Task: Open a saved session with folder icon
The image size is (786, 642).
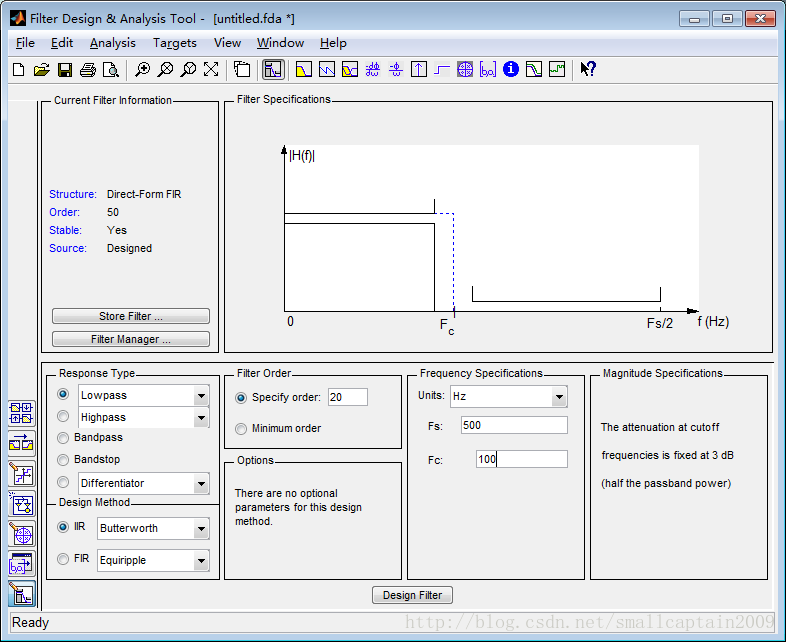Action: pyautogui.click(x=42, y=69)
